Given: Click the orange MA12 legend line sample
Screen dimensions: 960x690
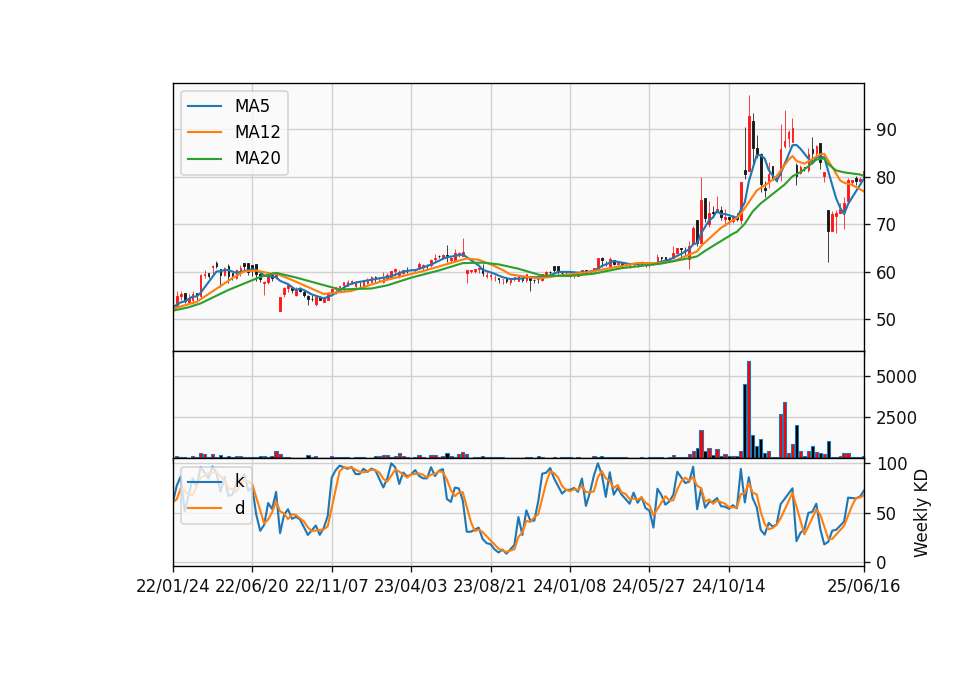Looking at the screenshot, I should point(204,132).
